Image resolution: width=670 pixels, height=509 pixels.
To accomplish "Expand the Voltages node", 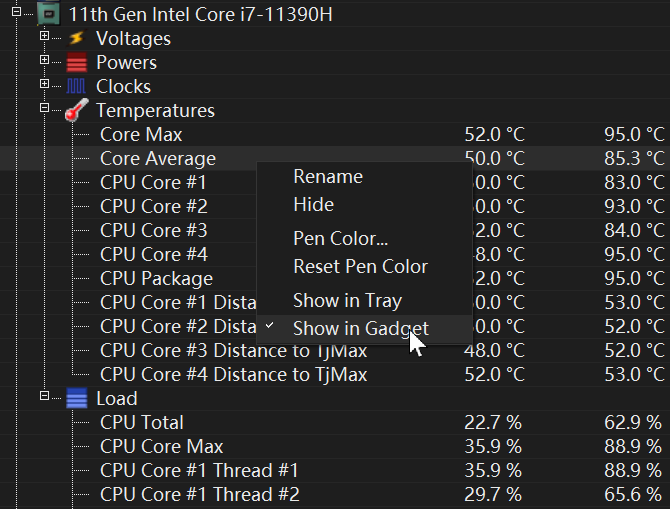I will 44,35.
